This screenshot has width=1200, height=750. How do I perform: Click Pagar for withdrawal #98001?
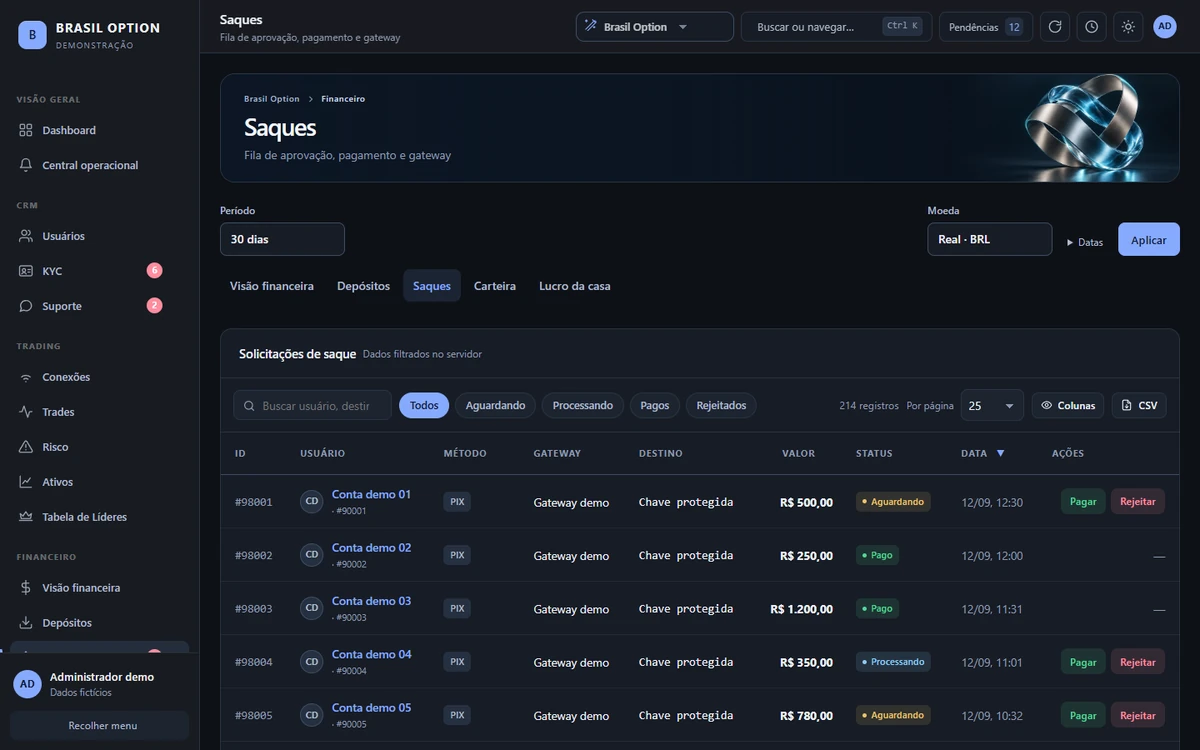1083,502
